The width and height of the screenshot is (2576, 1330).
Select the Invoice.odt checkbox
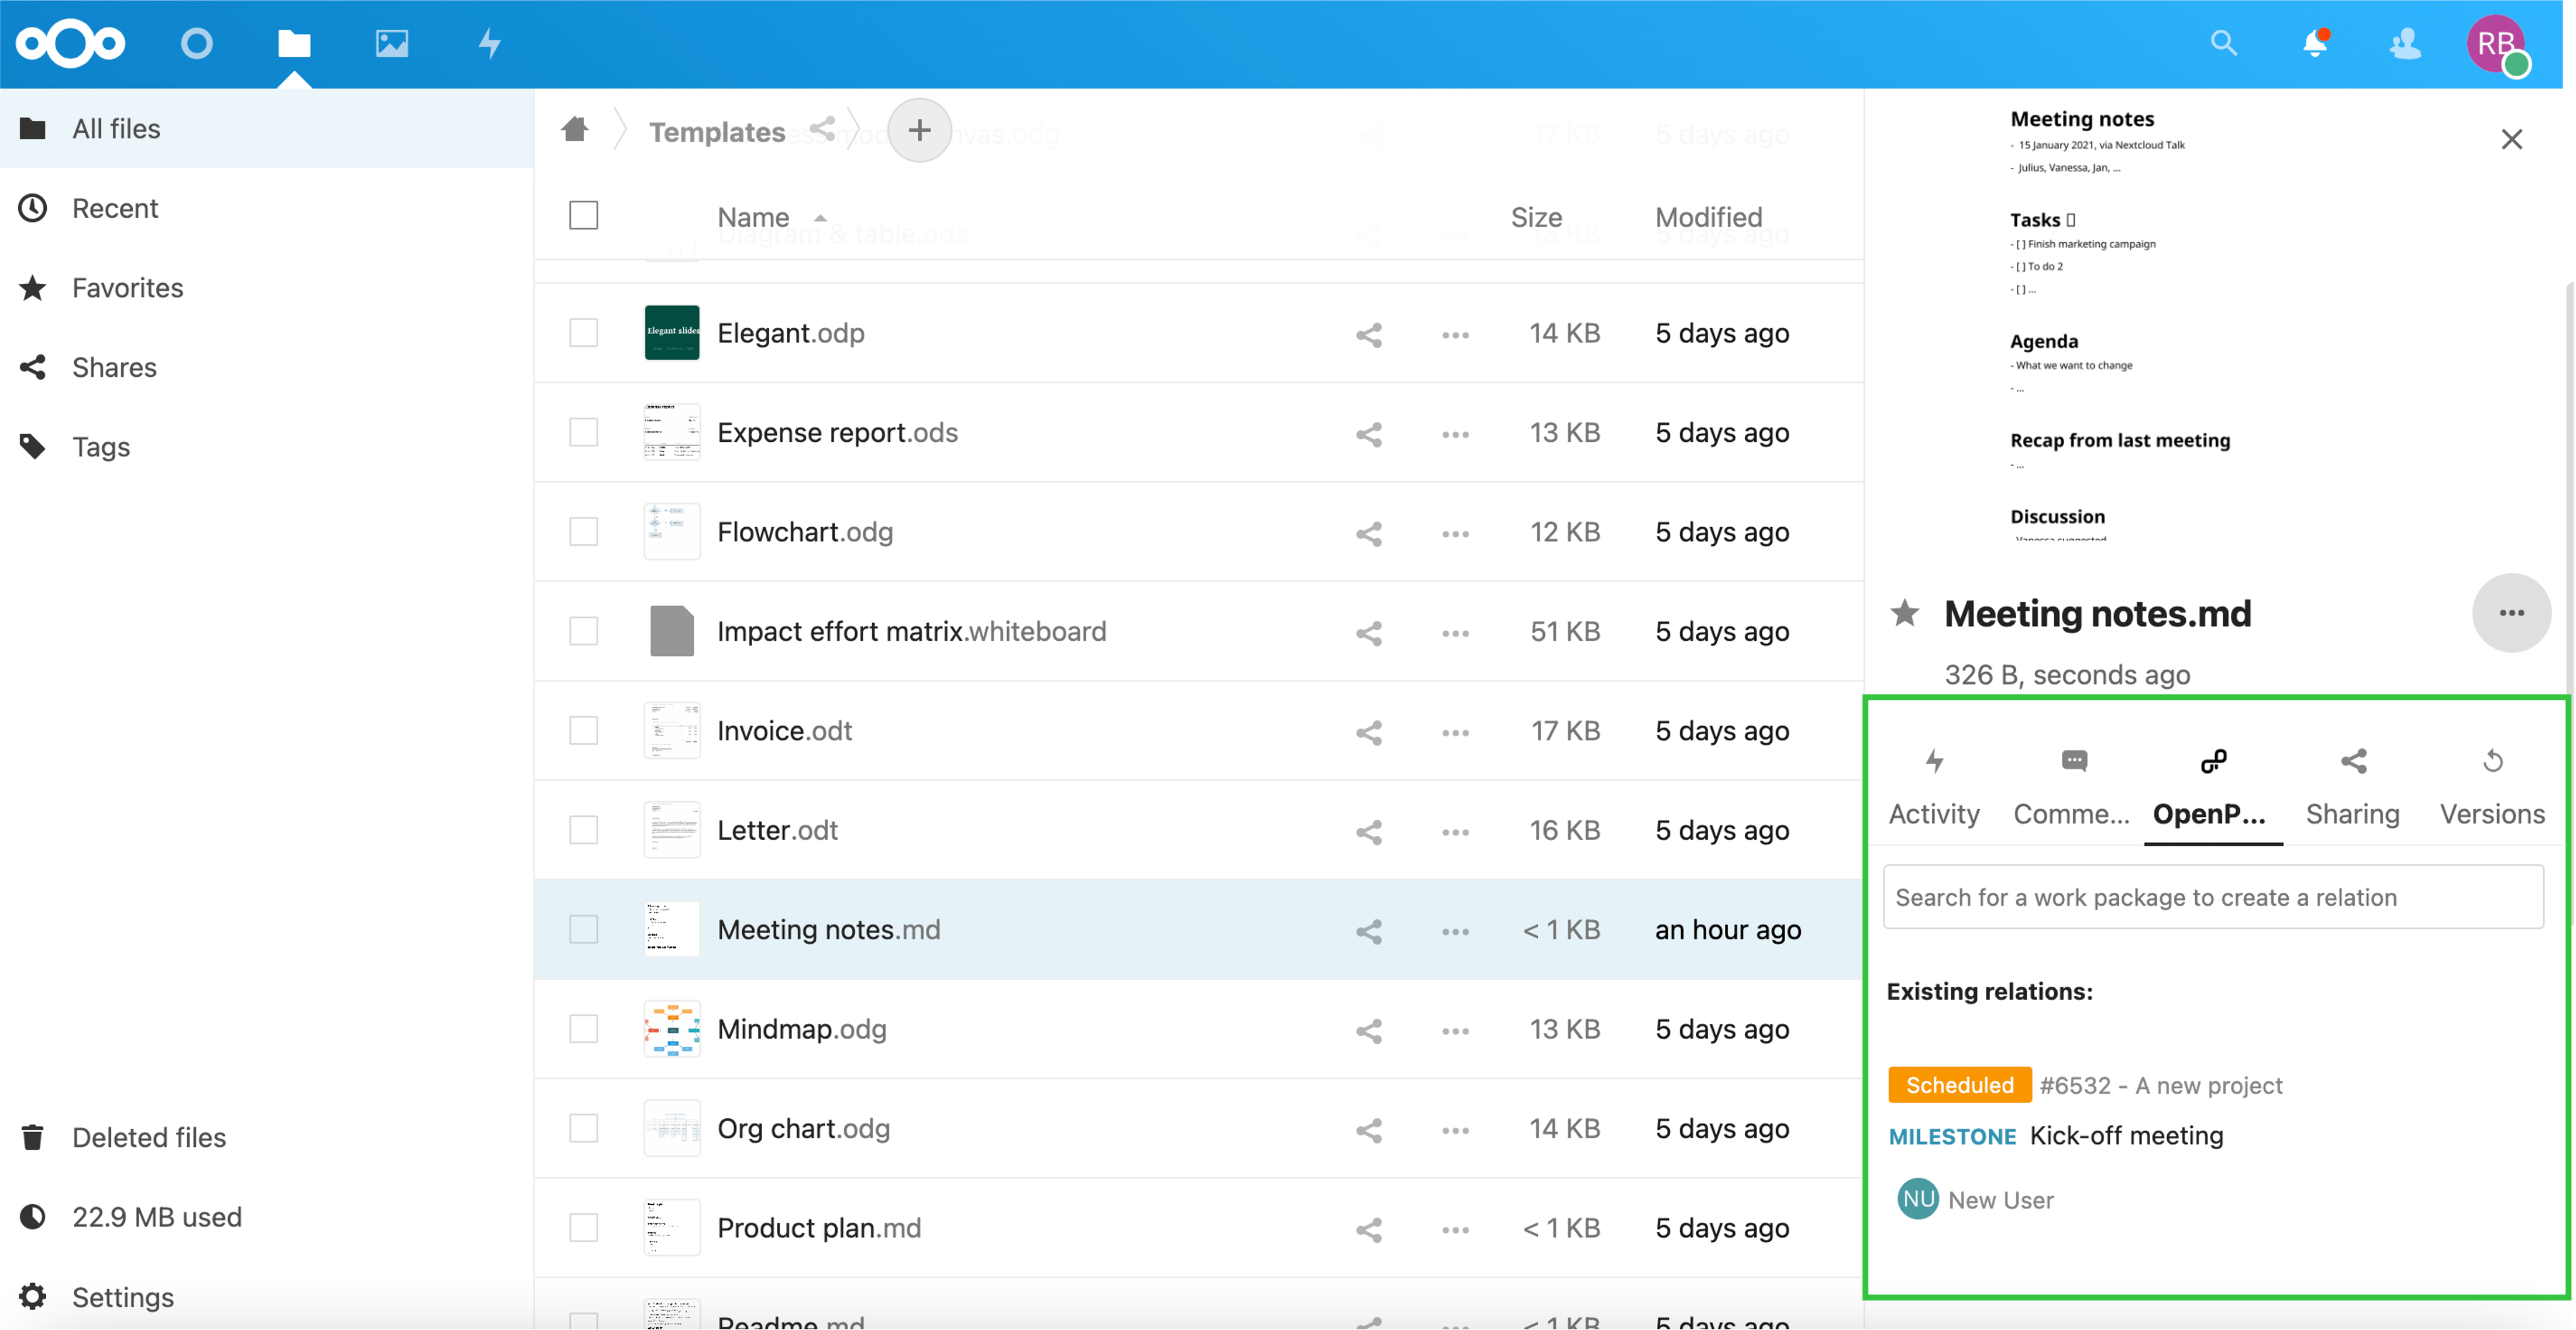click(x=584, y=730)
